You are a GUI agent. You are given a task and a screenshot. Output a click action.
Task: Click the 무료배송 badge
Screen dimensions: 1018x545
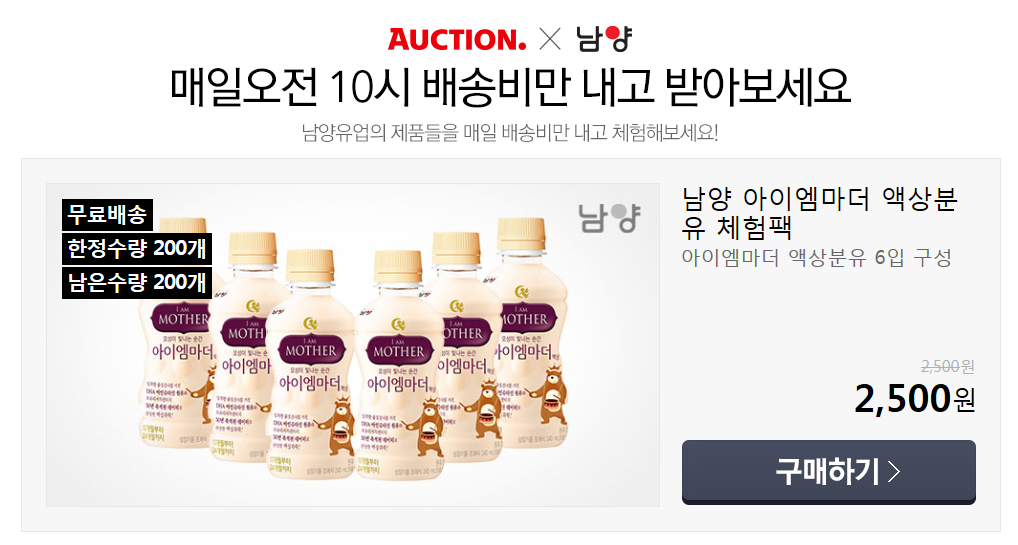coord(108,215)
